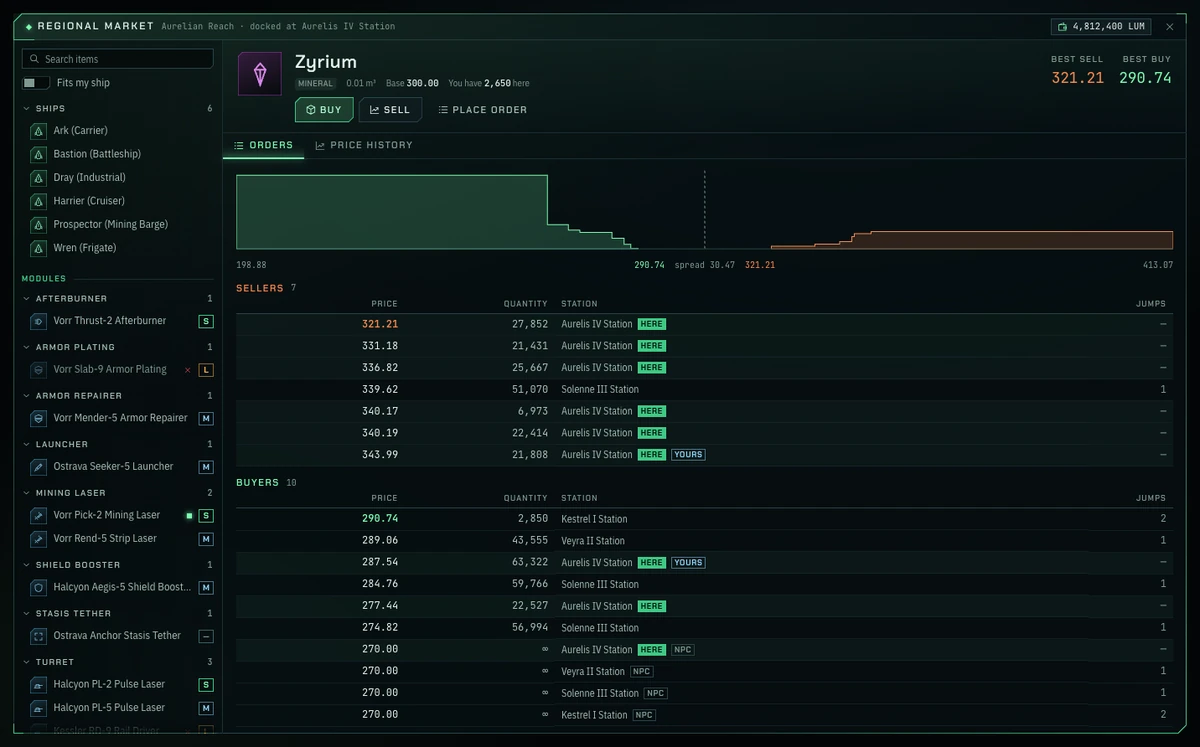Click the Regional Market diamond logo icon
1200x747 pixels.
click(29, 26)
